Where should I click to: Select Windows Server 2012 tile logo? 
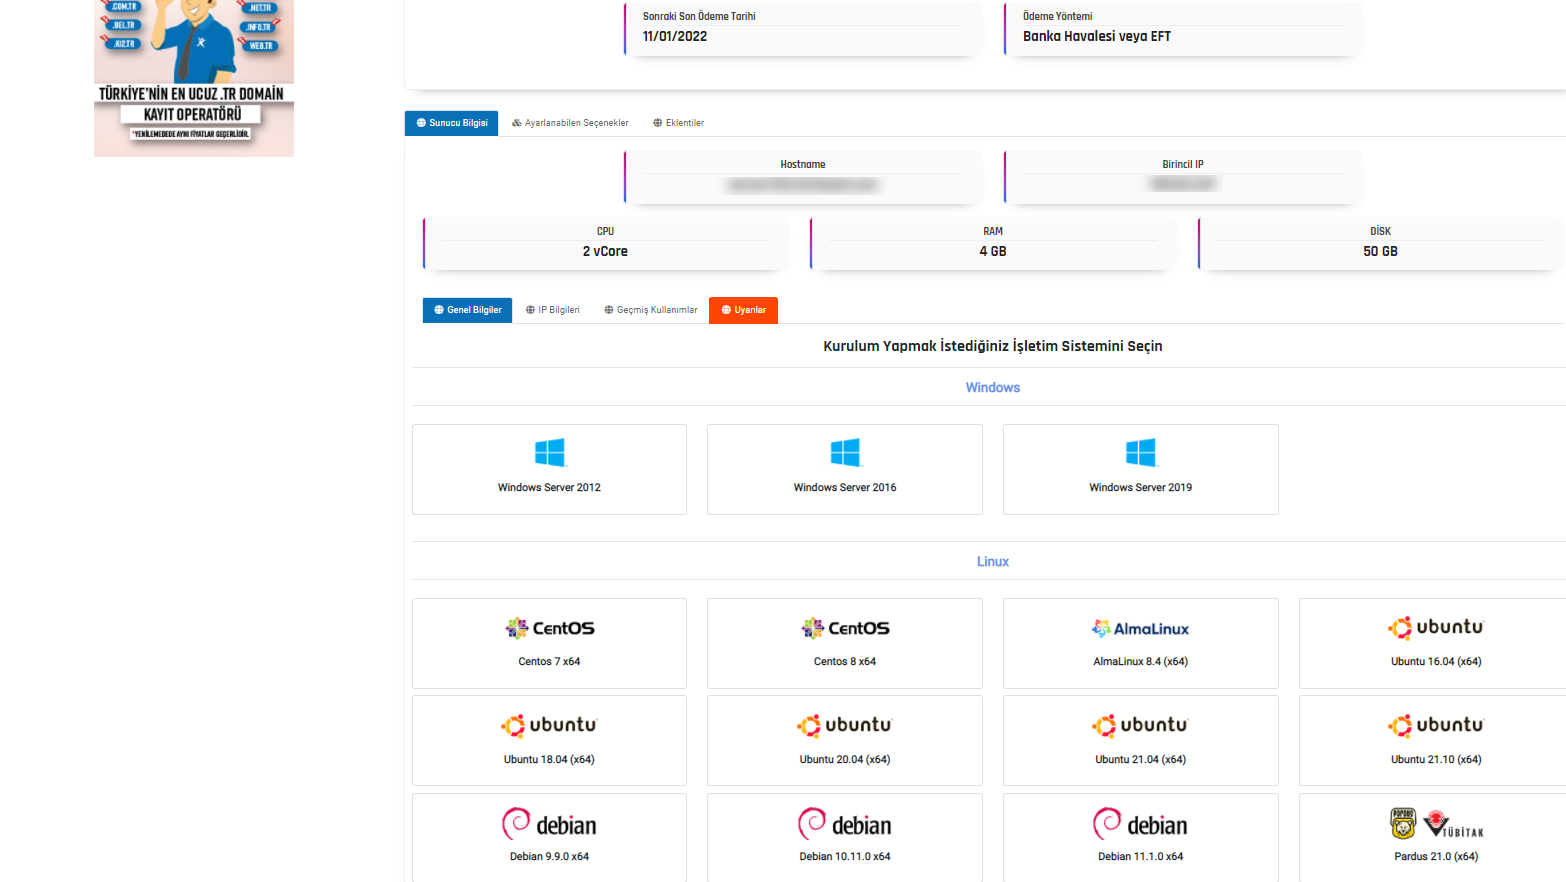tap(549, 452)
